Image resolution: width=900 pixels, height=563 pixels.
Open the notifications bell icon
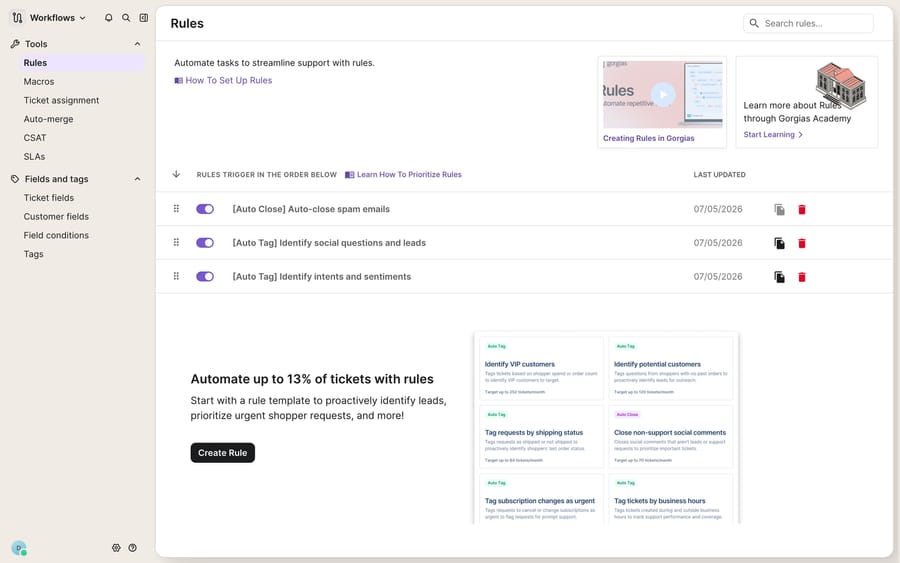108,18
